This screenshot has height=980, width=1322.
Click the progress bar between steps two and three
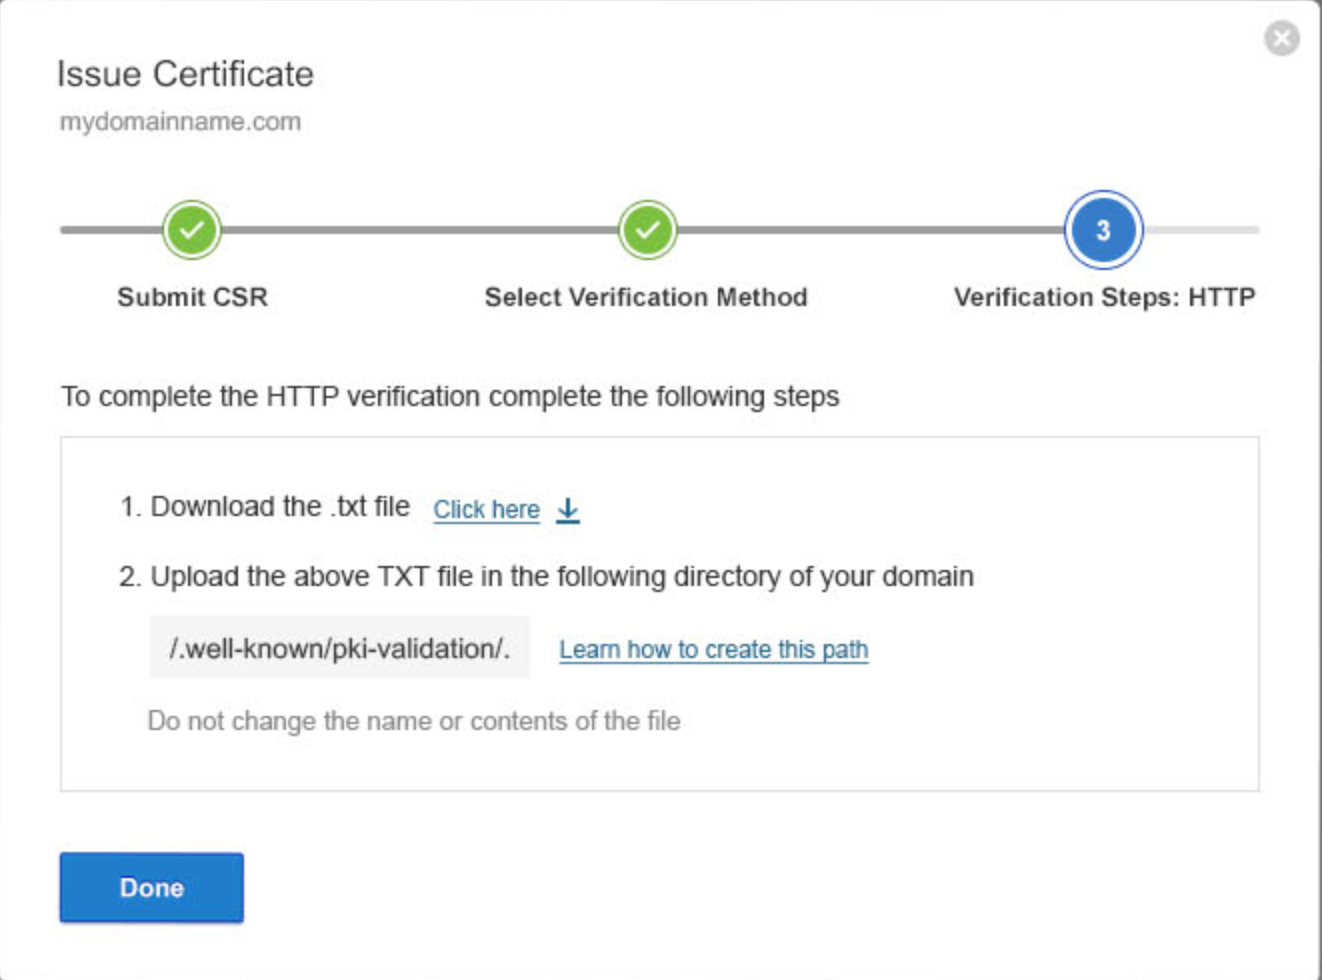pyautogui.click(x=875, y=231)
